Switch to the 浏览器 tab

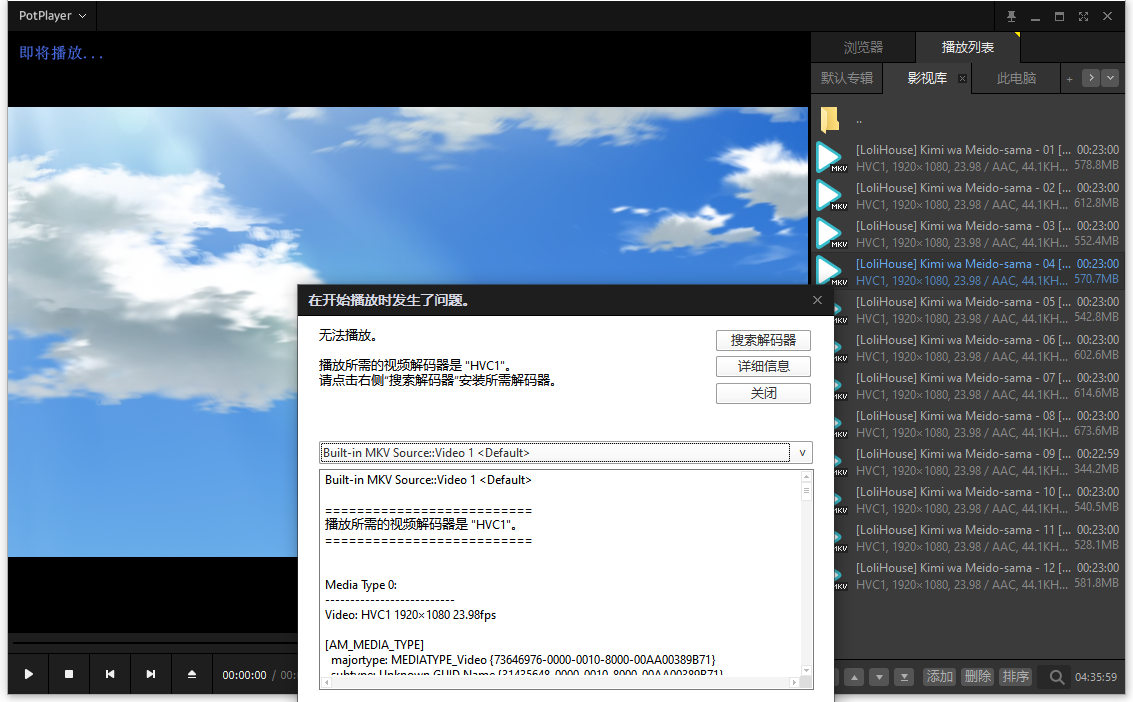point(863,47)
